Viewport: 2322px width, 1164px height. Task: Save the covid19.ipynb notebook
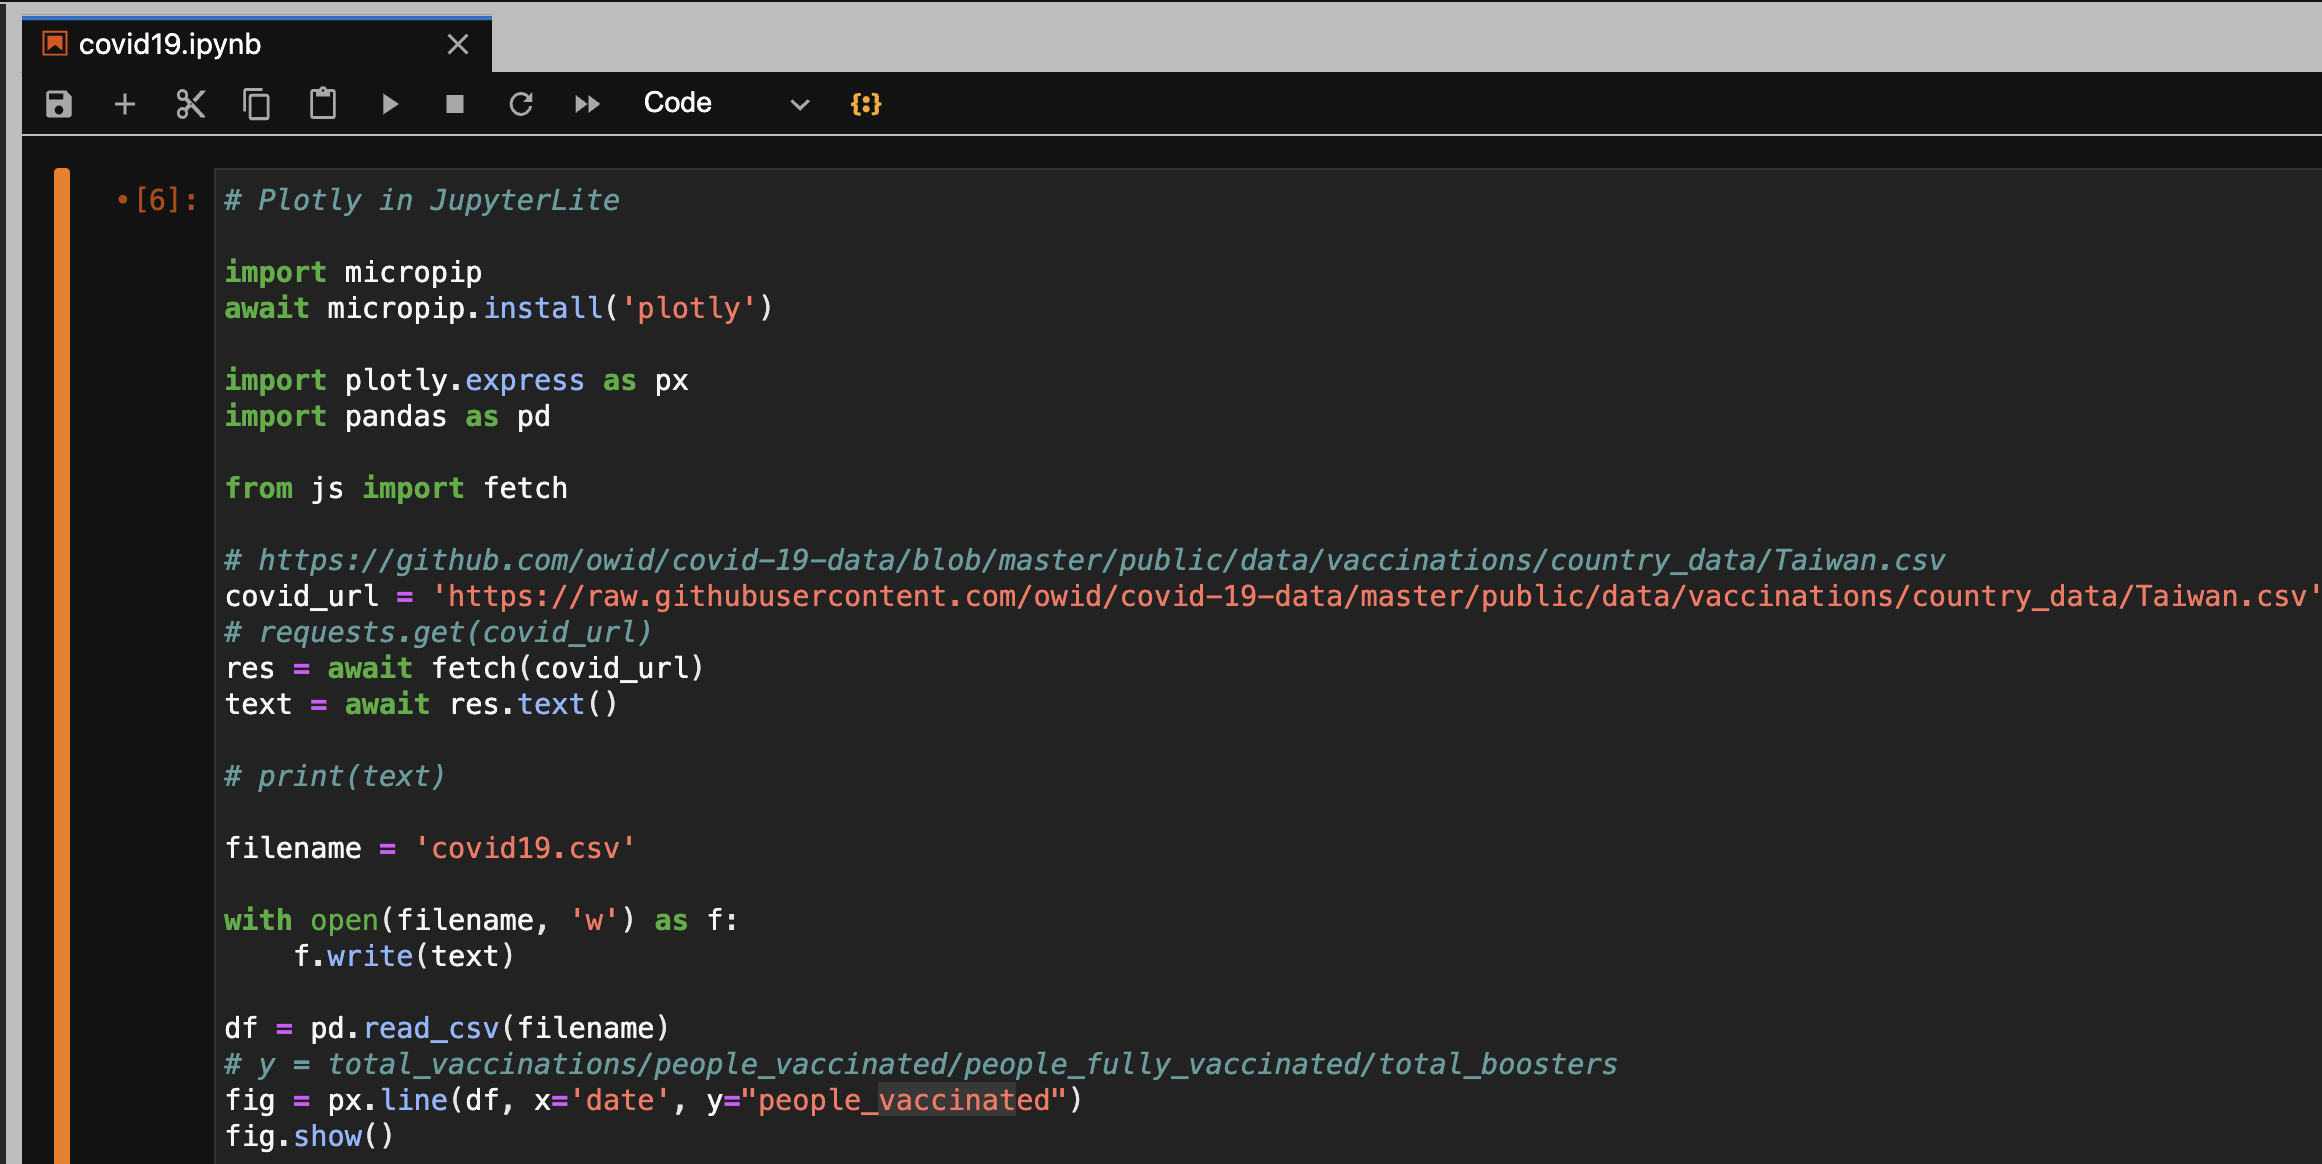(58, 103)
